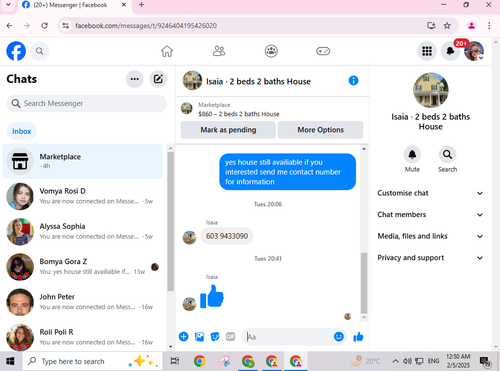Open the taskbar volume speaker icon
Viewport: 500px width, 371px height.
tap(407, 361)
